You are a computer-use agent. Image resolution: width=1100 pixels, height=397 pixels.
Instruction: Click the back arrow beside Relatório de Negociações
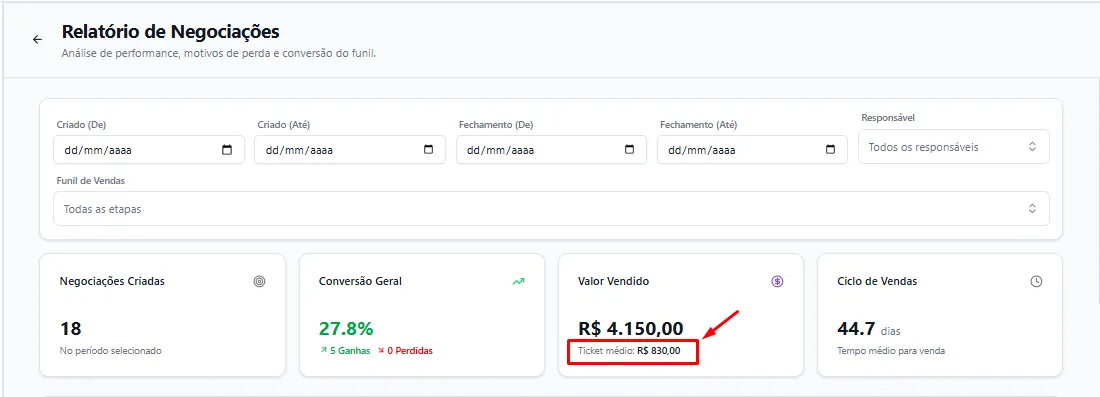[x=37, y=40]
